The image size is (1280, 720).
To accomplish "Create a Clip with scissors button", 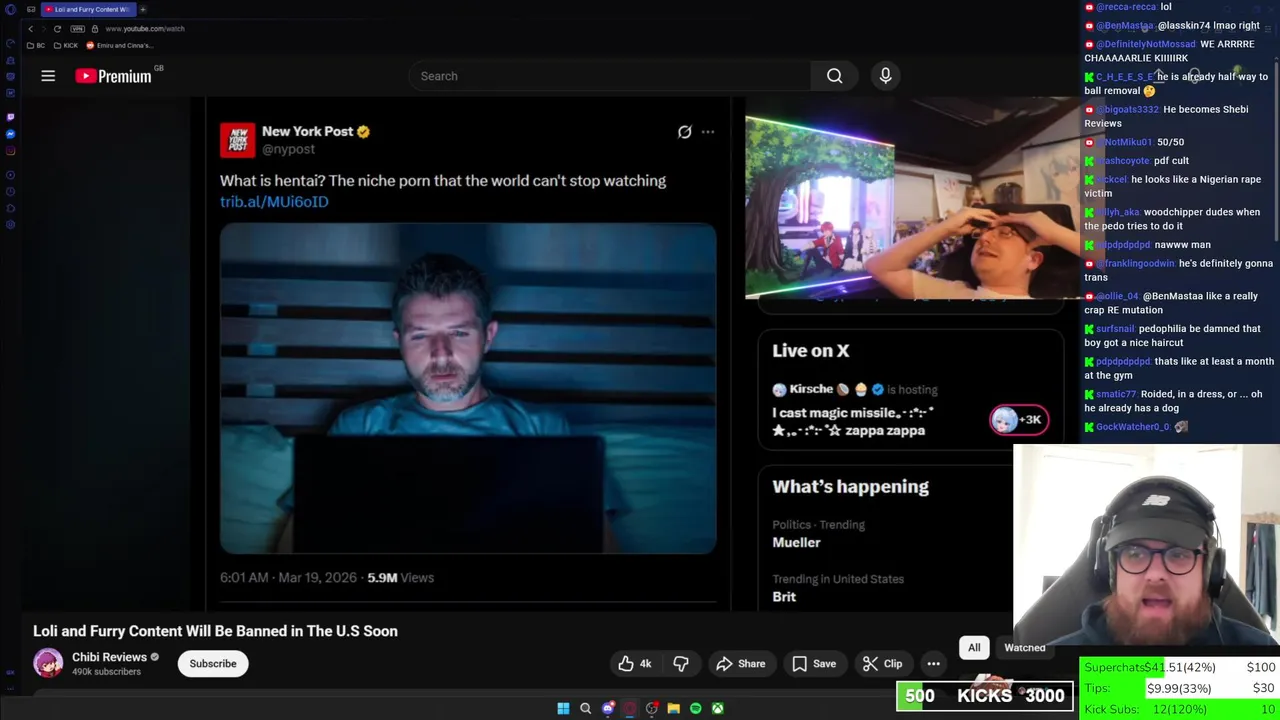I will point(883,664).
